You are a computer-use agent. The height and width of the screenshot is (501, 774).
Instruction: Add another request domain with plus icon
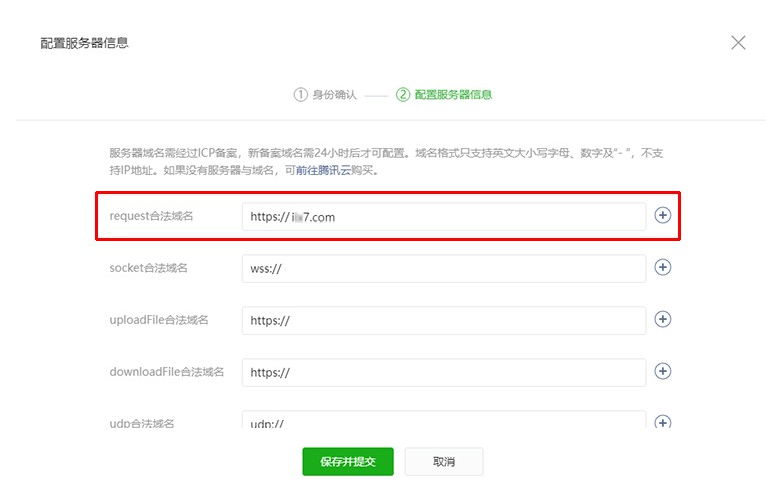pyautogui.click(x=662, y=216)
